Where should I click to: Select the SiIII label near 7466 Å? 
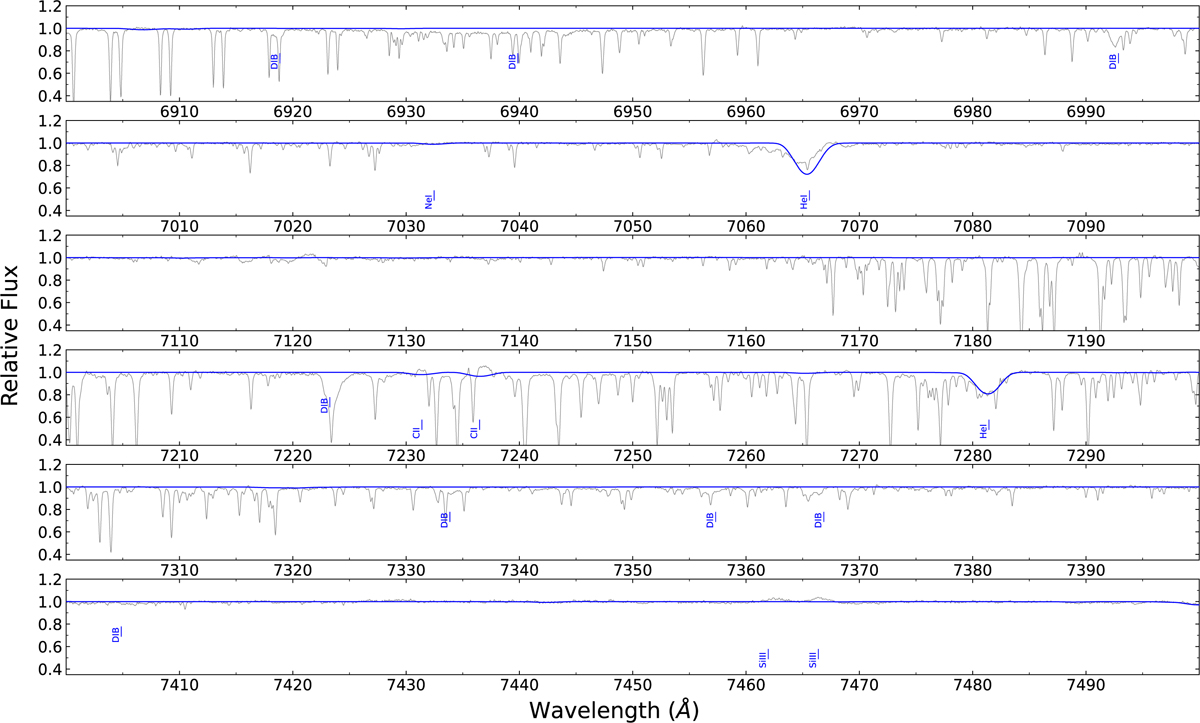tap(814, 658)
